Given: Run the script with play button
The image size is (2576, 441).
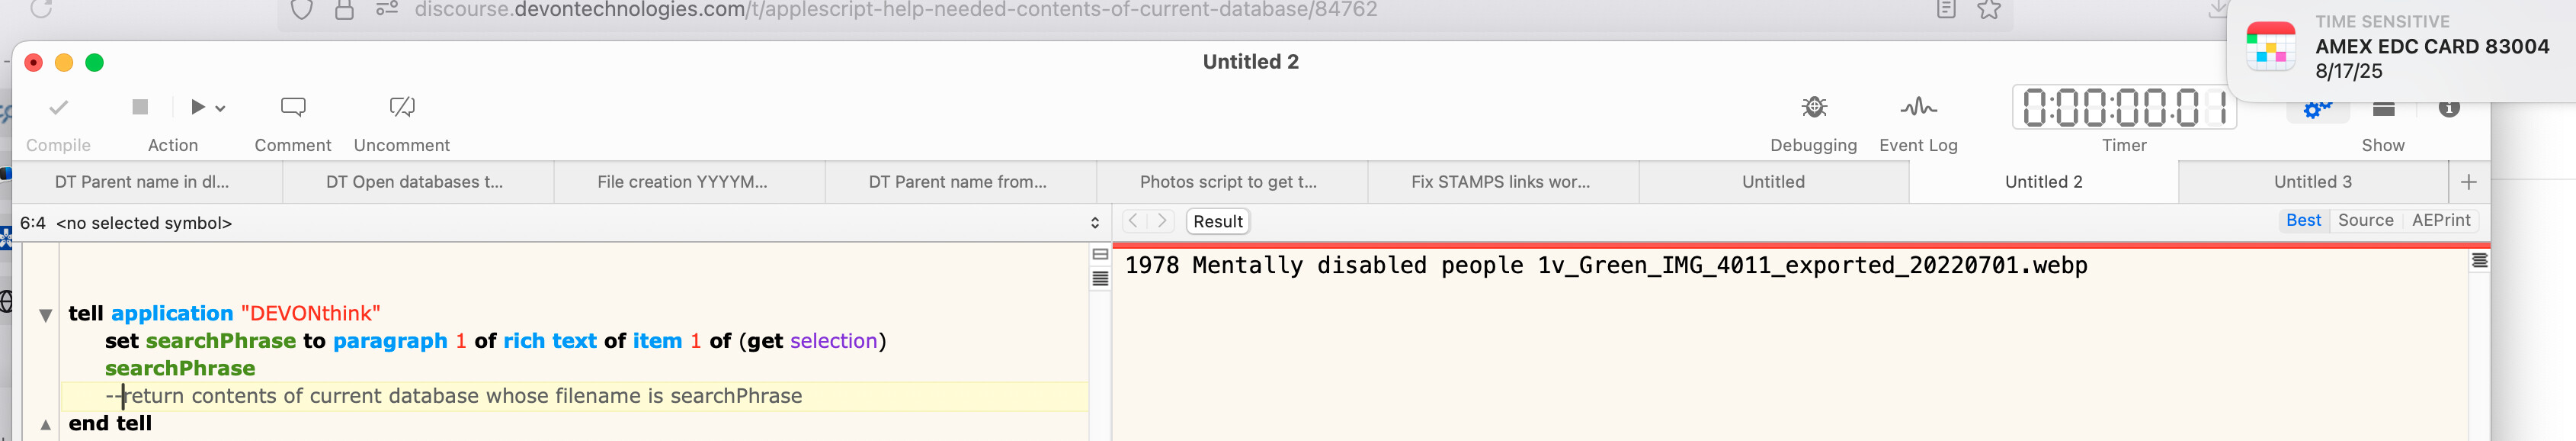Looking at the screenshot, I should point(198,107).
